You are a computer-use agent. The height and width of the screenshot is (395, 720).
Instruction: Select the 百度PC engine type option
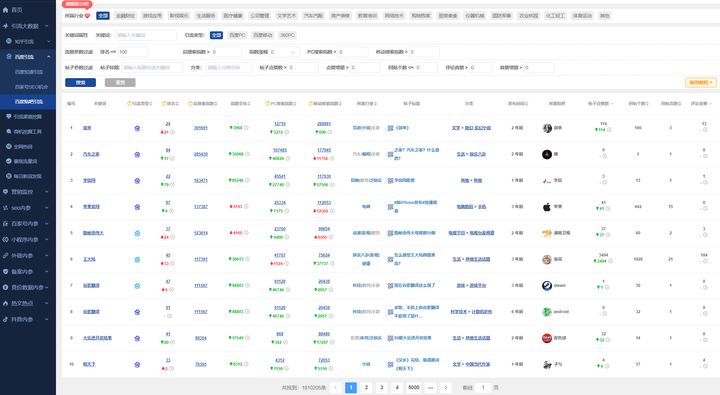pyautogui.click(x=237, y=35)
